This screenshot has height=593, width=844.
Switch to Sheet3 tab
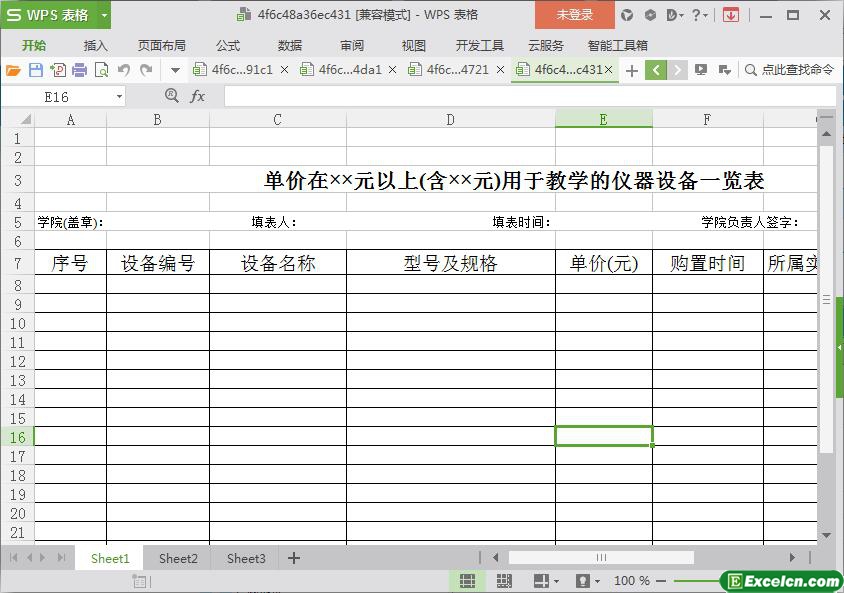246,559
